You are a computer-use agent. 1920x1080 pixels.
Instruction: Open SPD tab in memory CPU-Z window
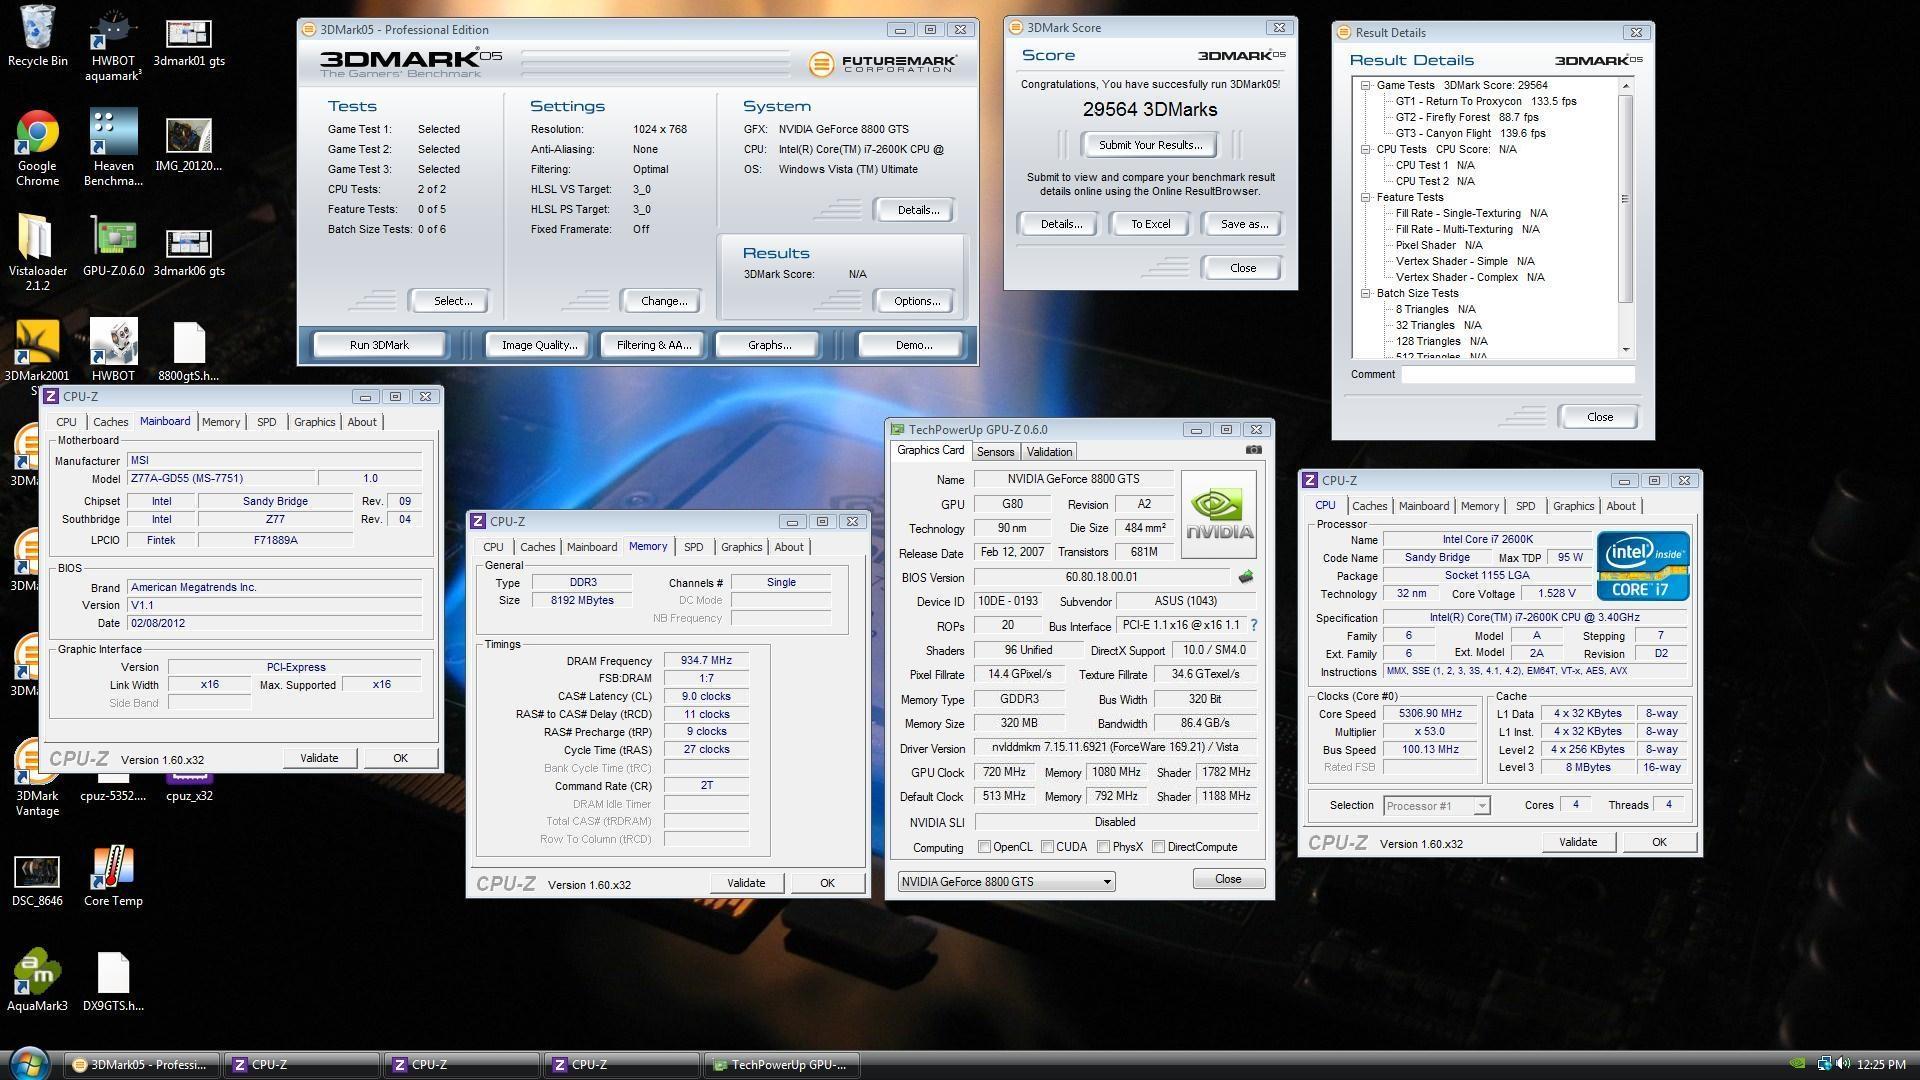pos(693,547)
